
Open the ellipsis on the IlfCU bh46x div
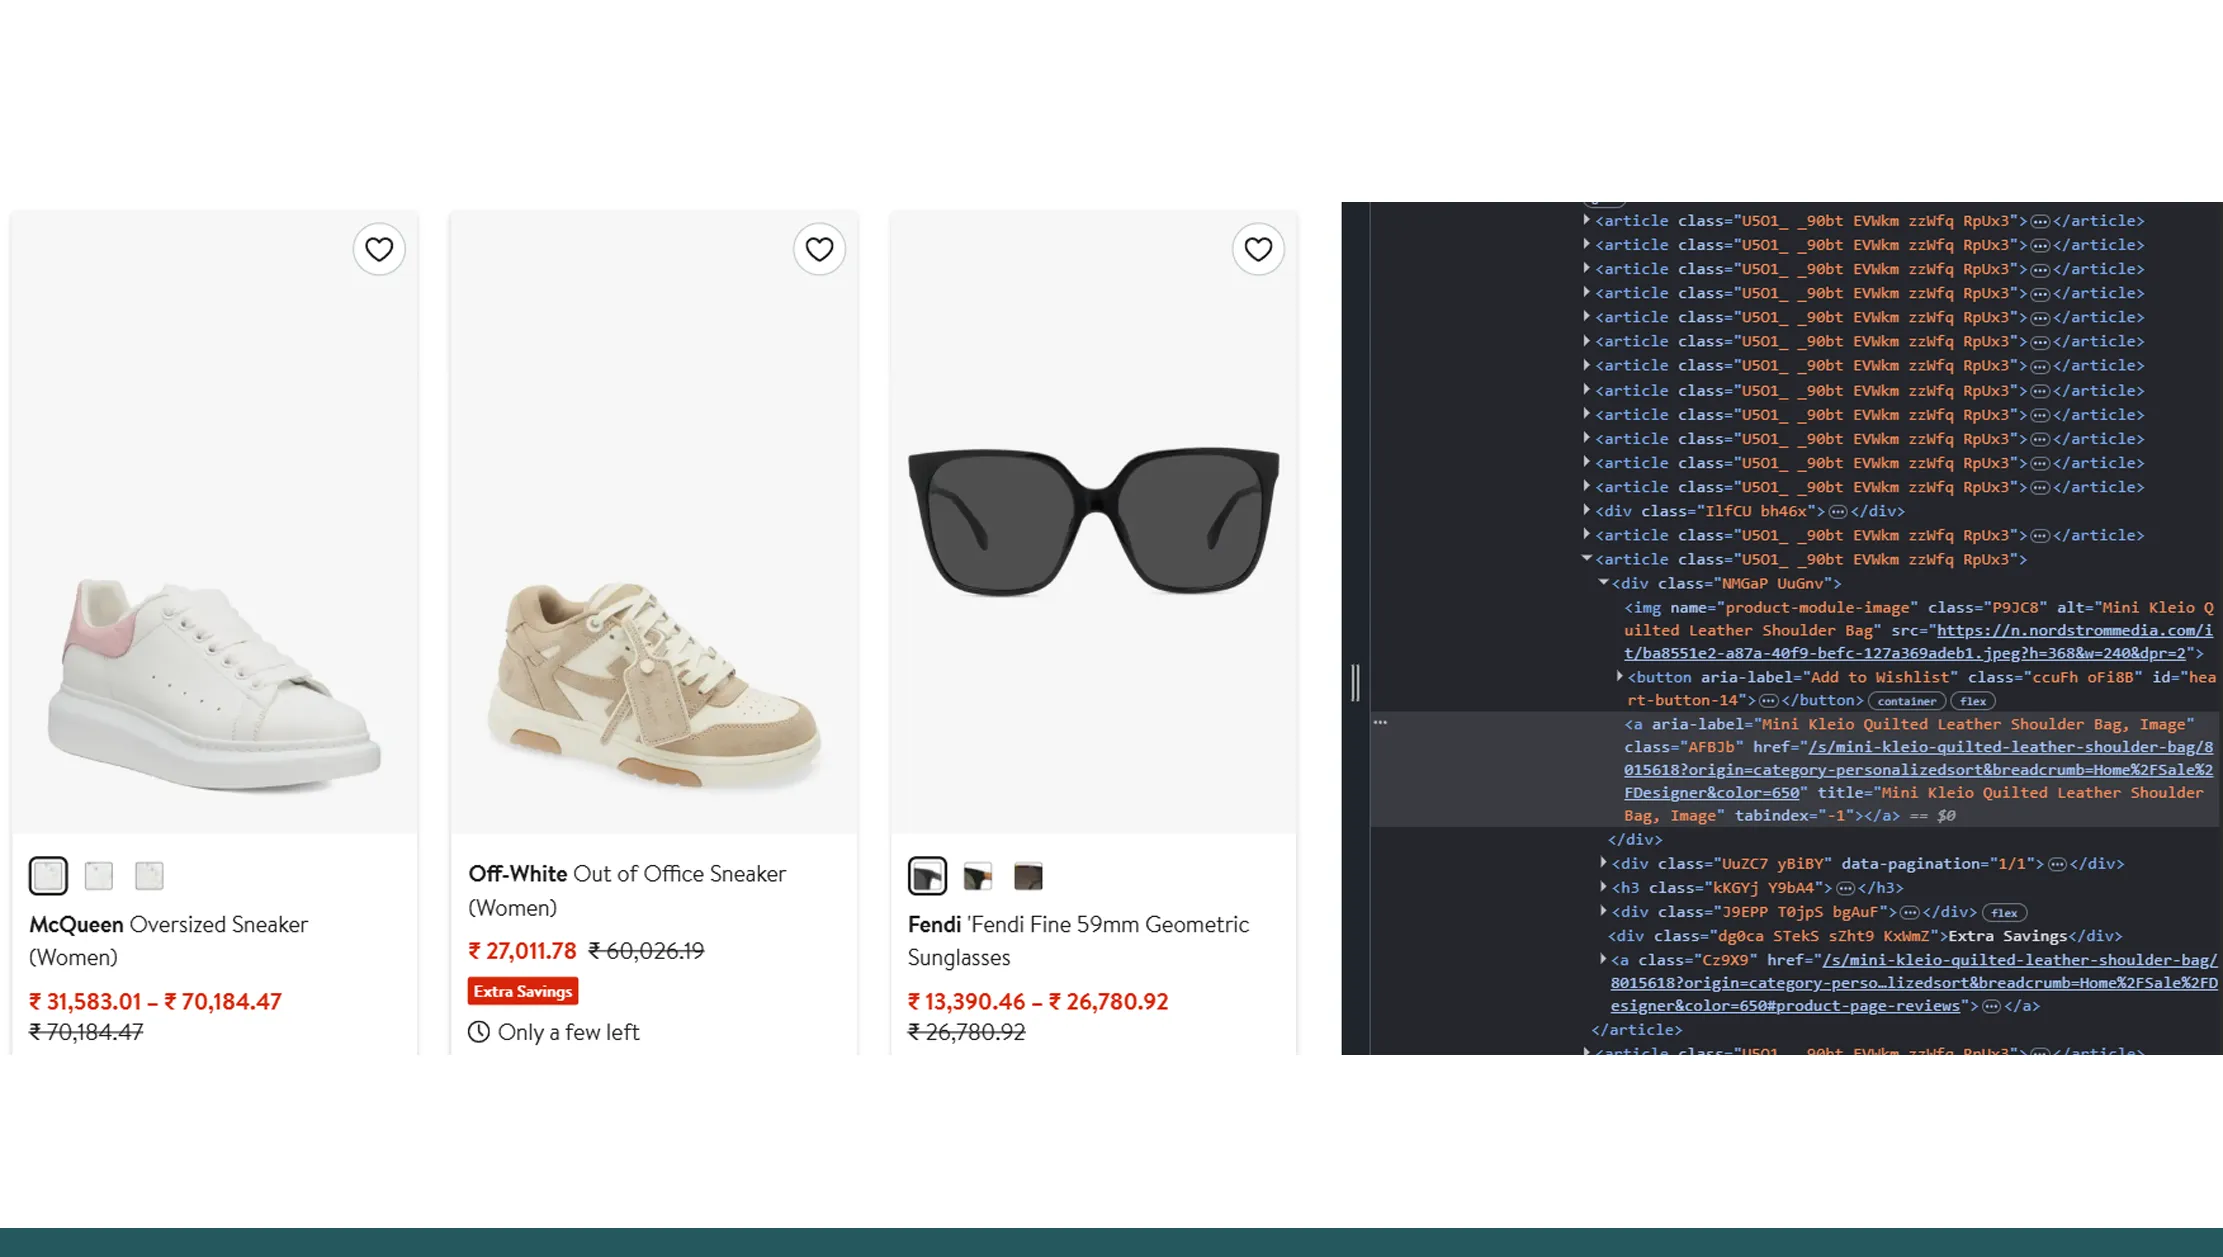pos(1840,511)
